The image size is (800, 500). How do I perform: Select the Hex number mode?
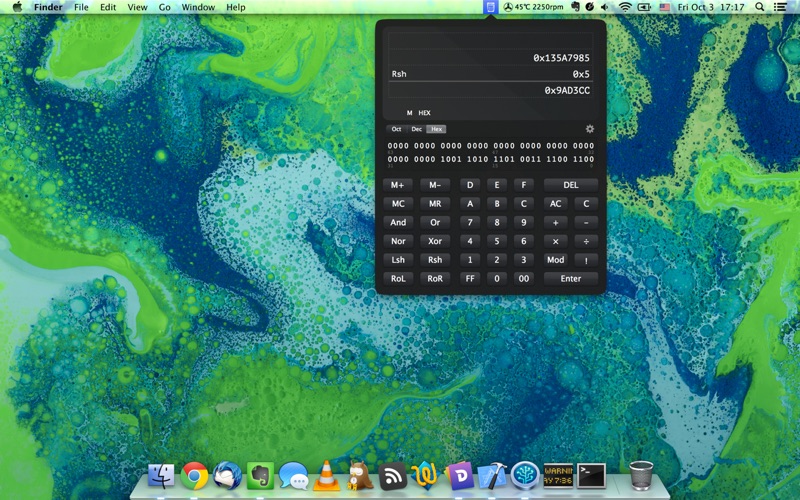click(436, 129)
